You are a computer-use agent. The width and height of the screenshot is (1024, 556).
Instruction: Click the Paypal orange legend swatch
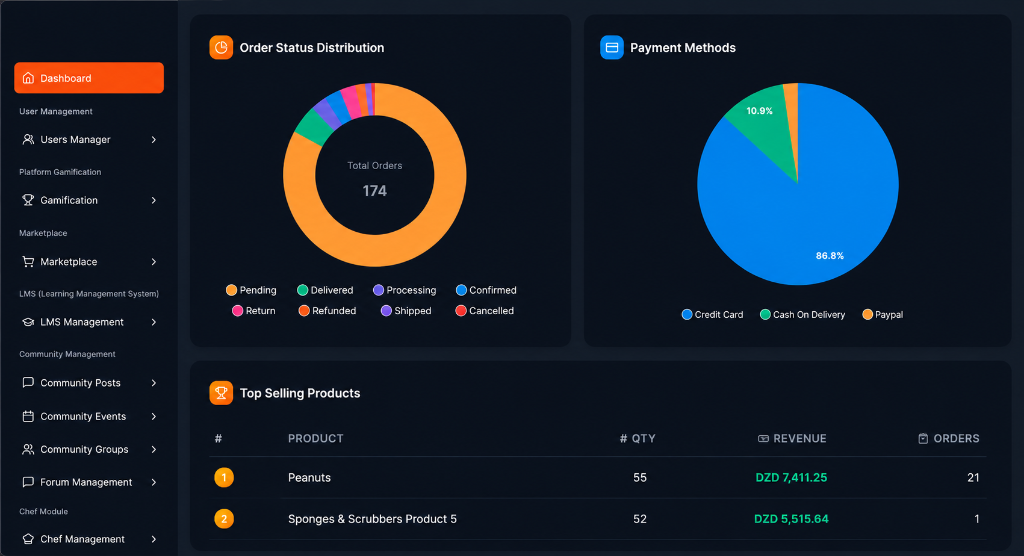click(x=867, y=315)
